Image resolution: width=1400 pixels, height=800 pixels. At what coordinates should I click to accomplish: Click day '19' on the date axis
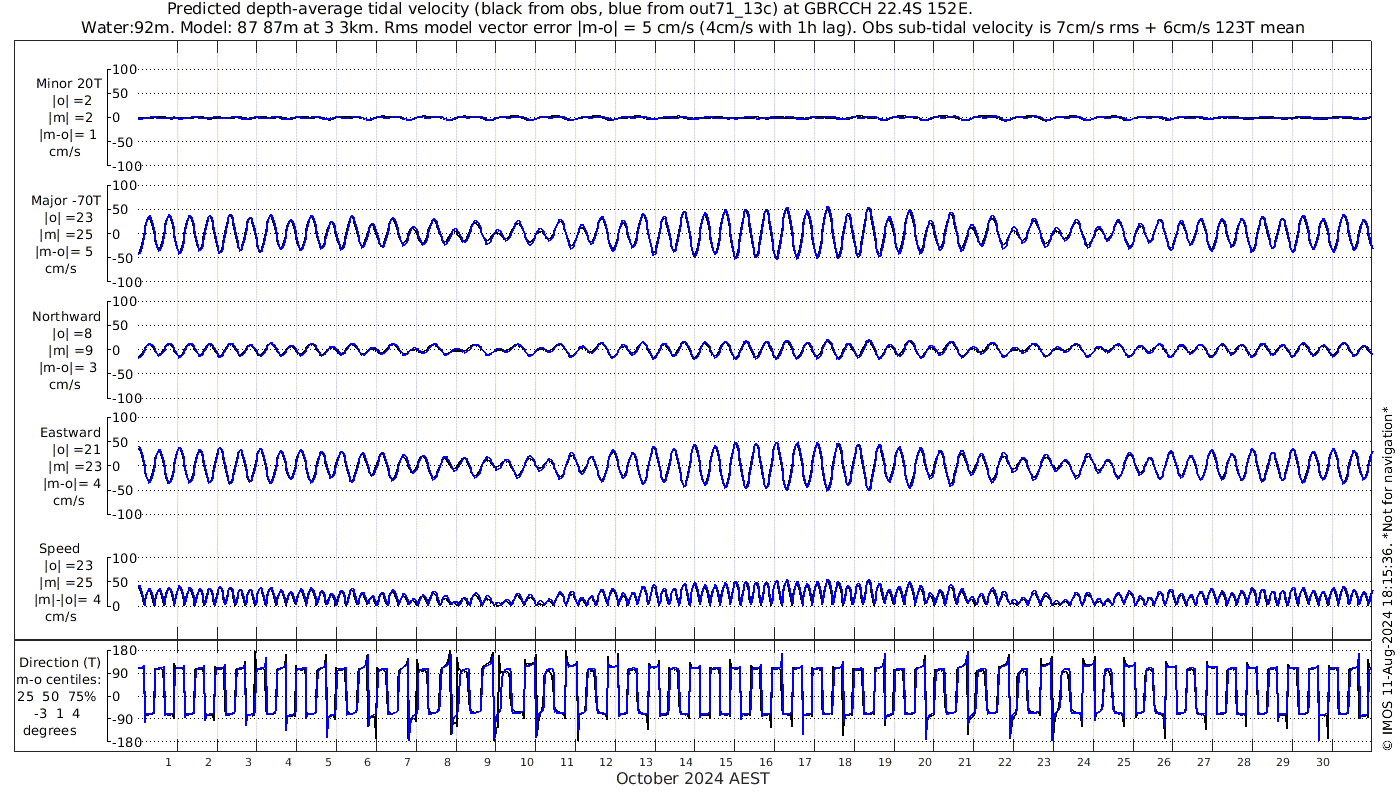[x=885, y=762]
